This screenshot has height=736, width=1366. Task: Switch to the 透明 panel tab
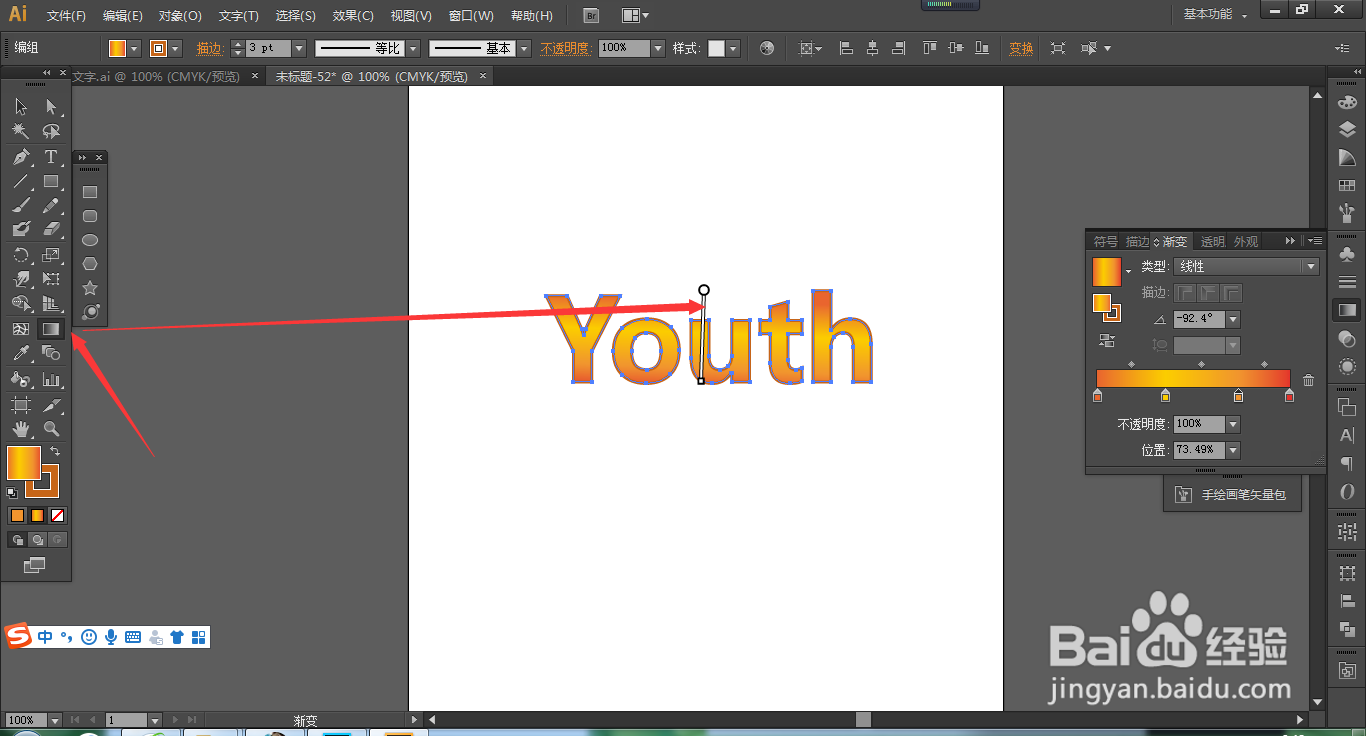pyautogui.click(x=1212, y=241)
